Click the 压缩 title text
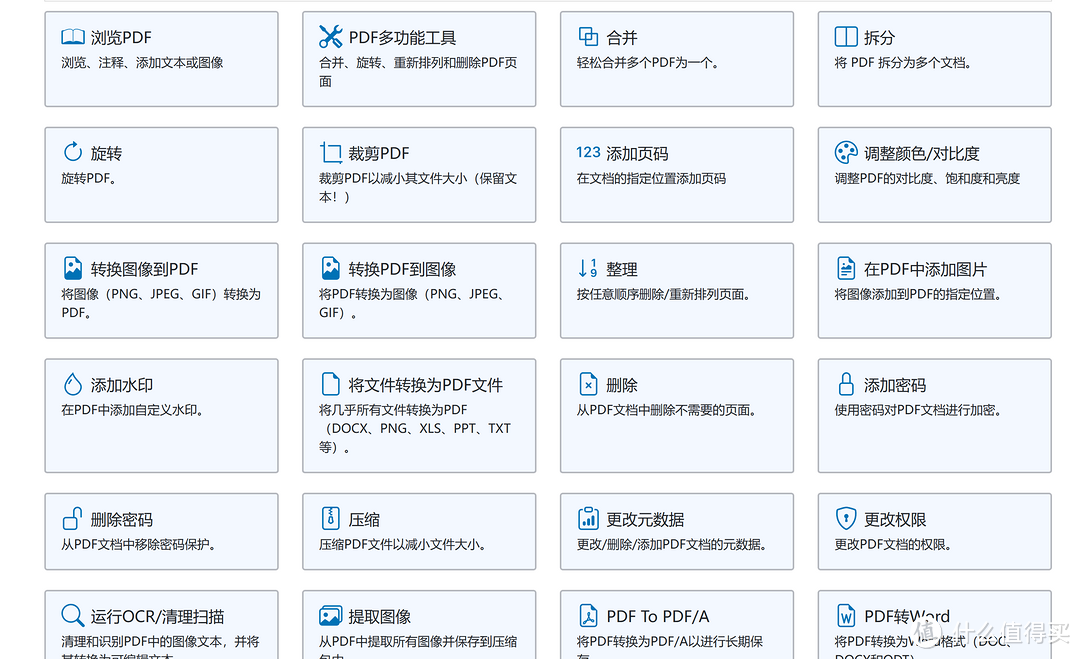 point(364,519)
